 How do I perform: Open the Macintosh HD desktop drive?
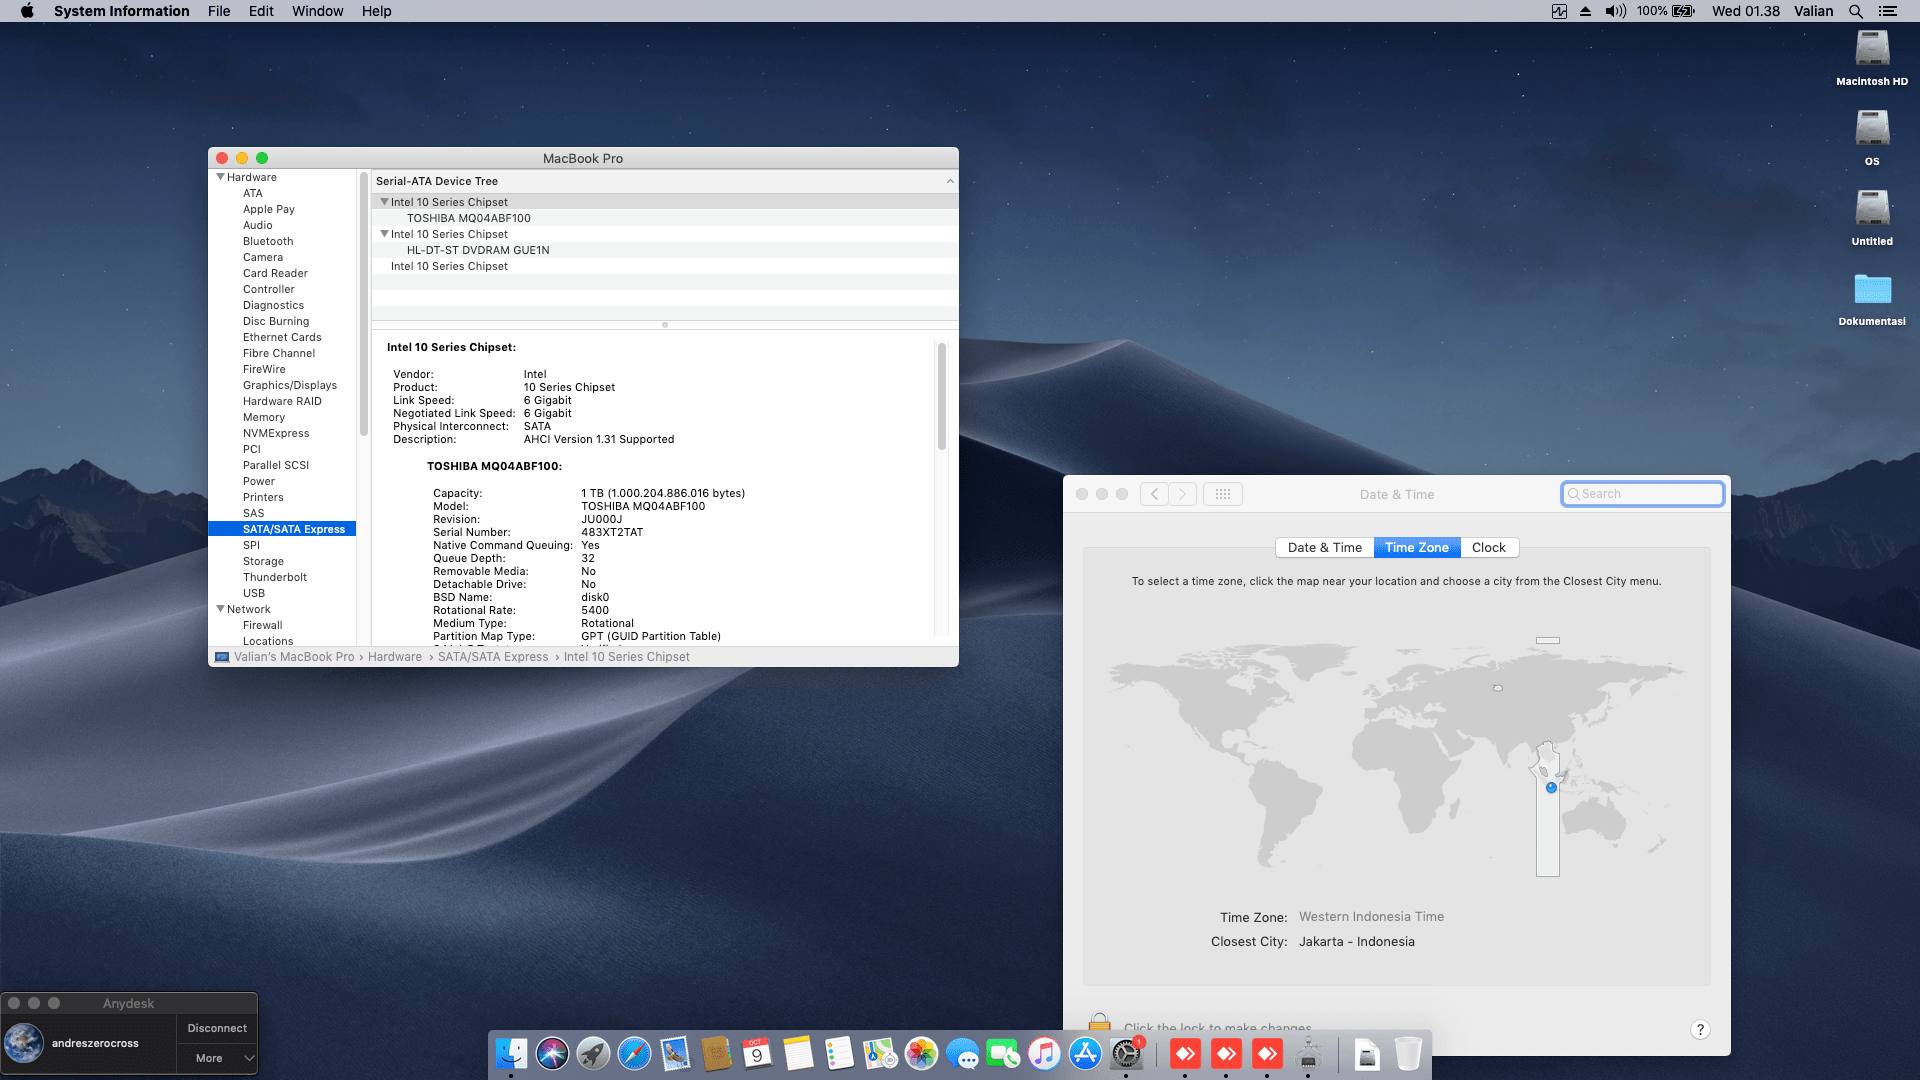click(1872, 58)
